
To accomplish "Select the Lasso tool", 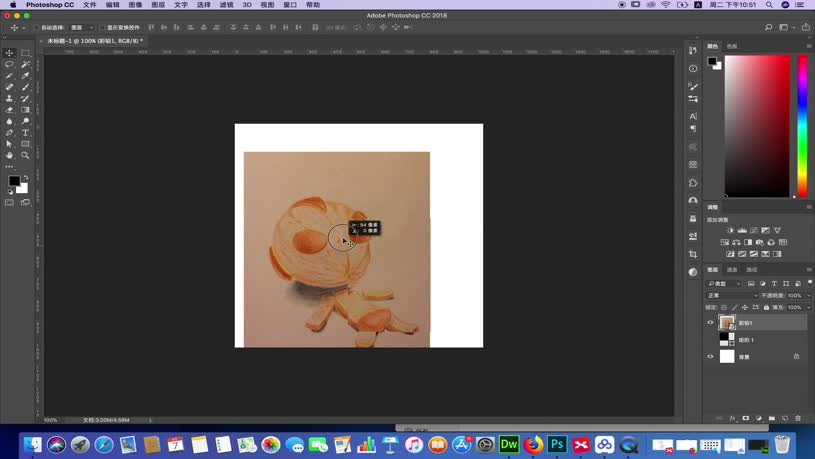I will click(9, 64).
